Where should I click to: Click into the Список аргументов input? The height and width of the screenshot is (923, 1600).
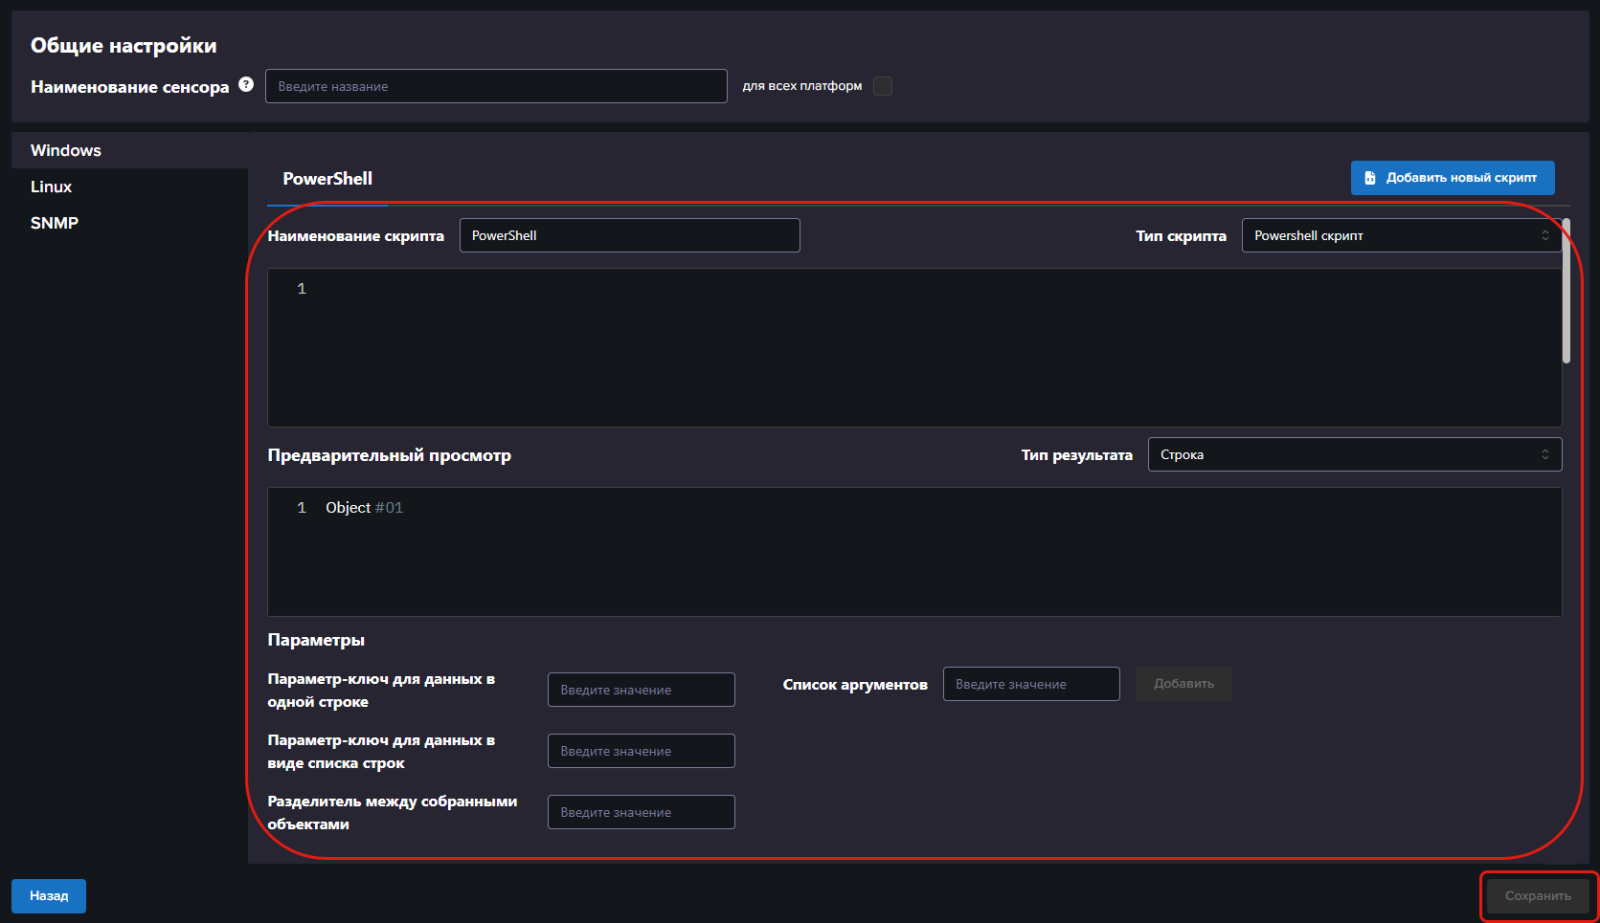[x=1031, y=684]
